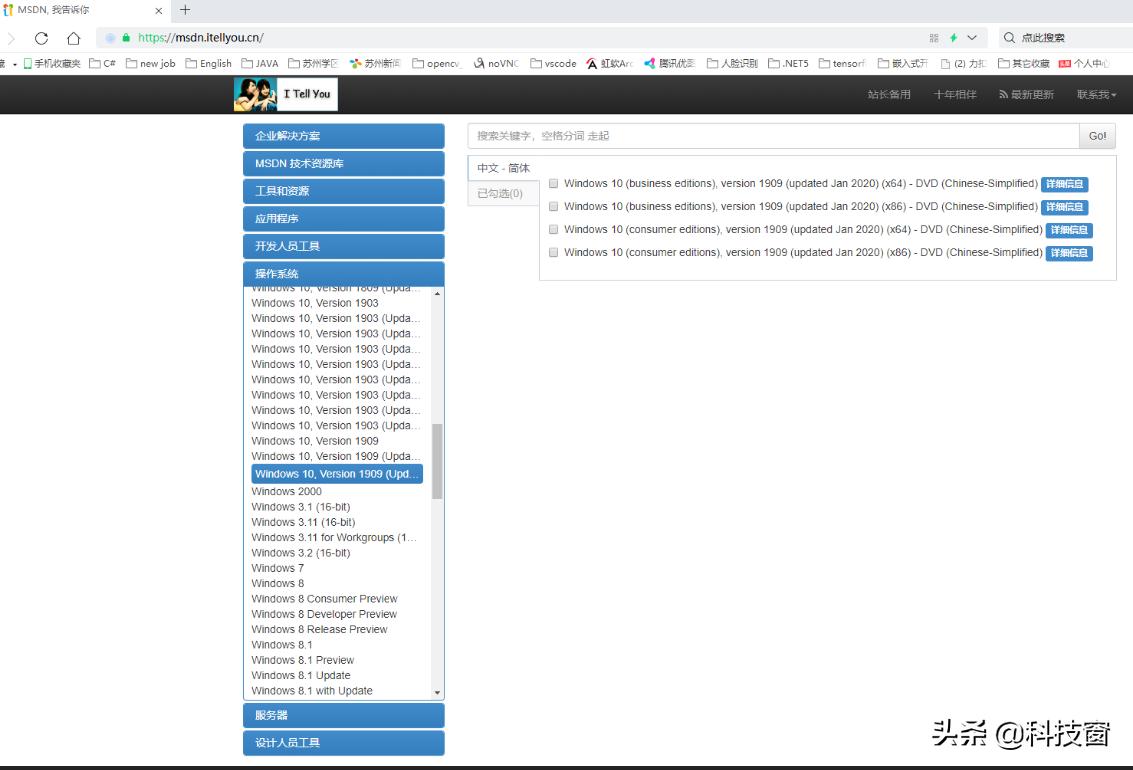Show 详细信息 for consumer editions x64
The width and height of the screenshot is (1133, 770).
tap(1069, 230)
